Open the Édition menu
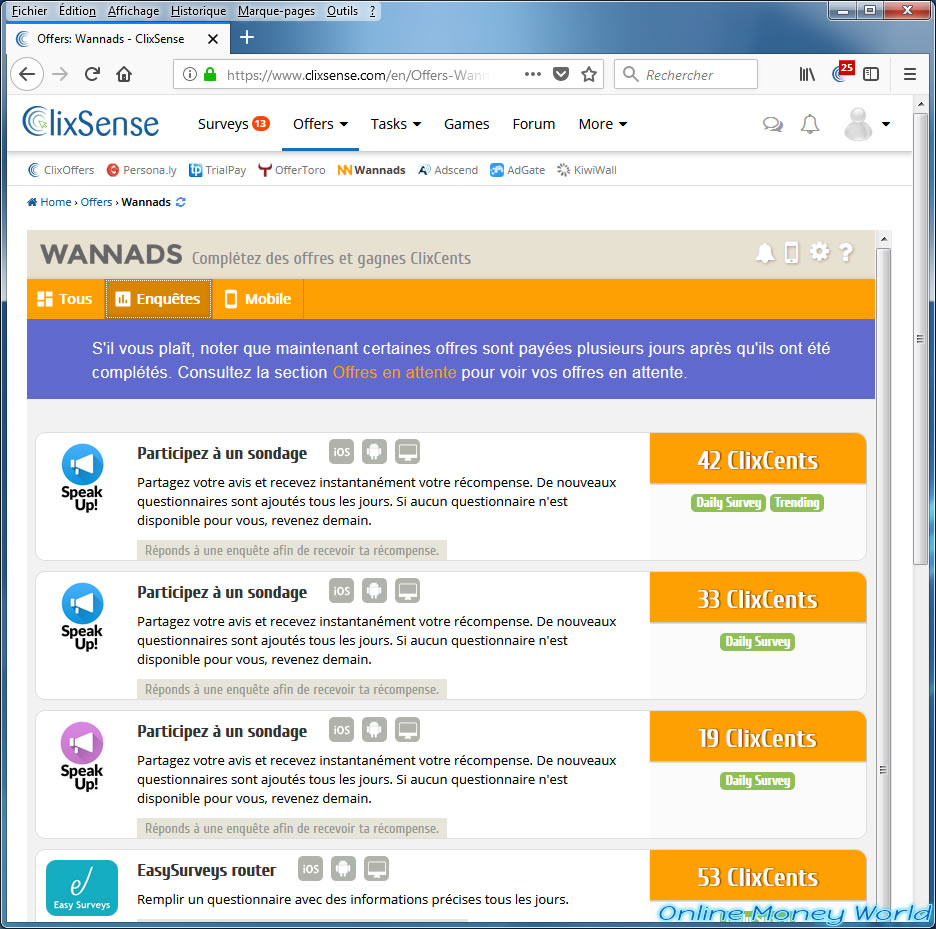This screenshot has width=936, height=929. click(x=77, y=11)
